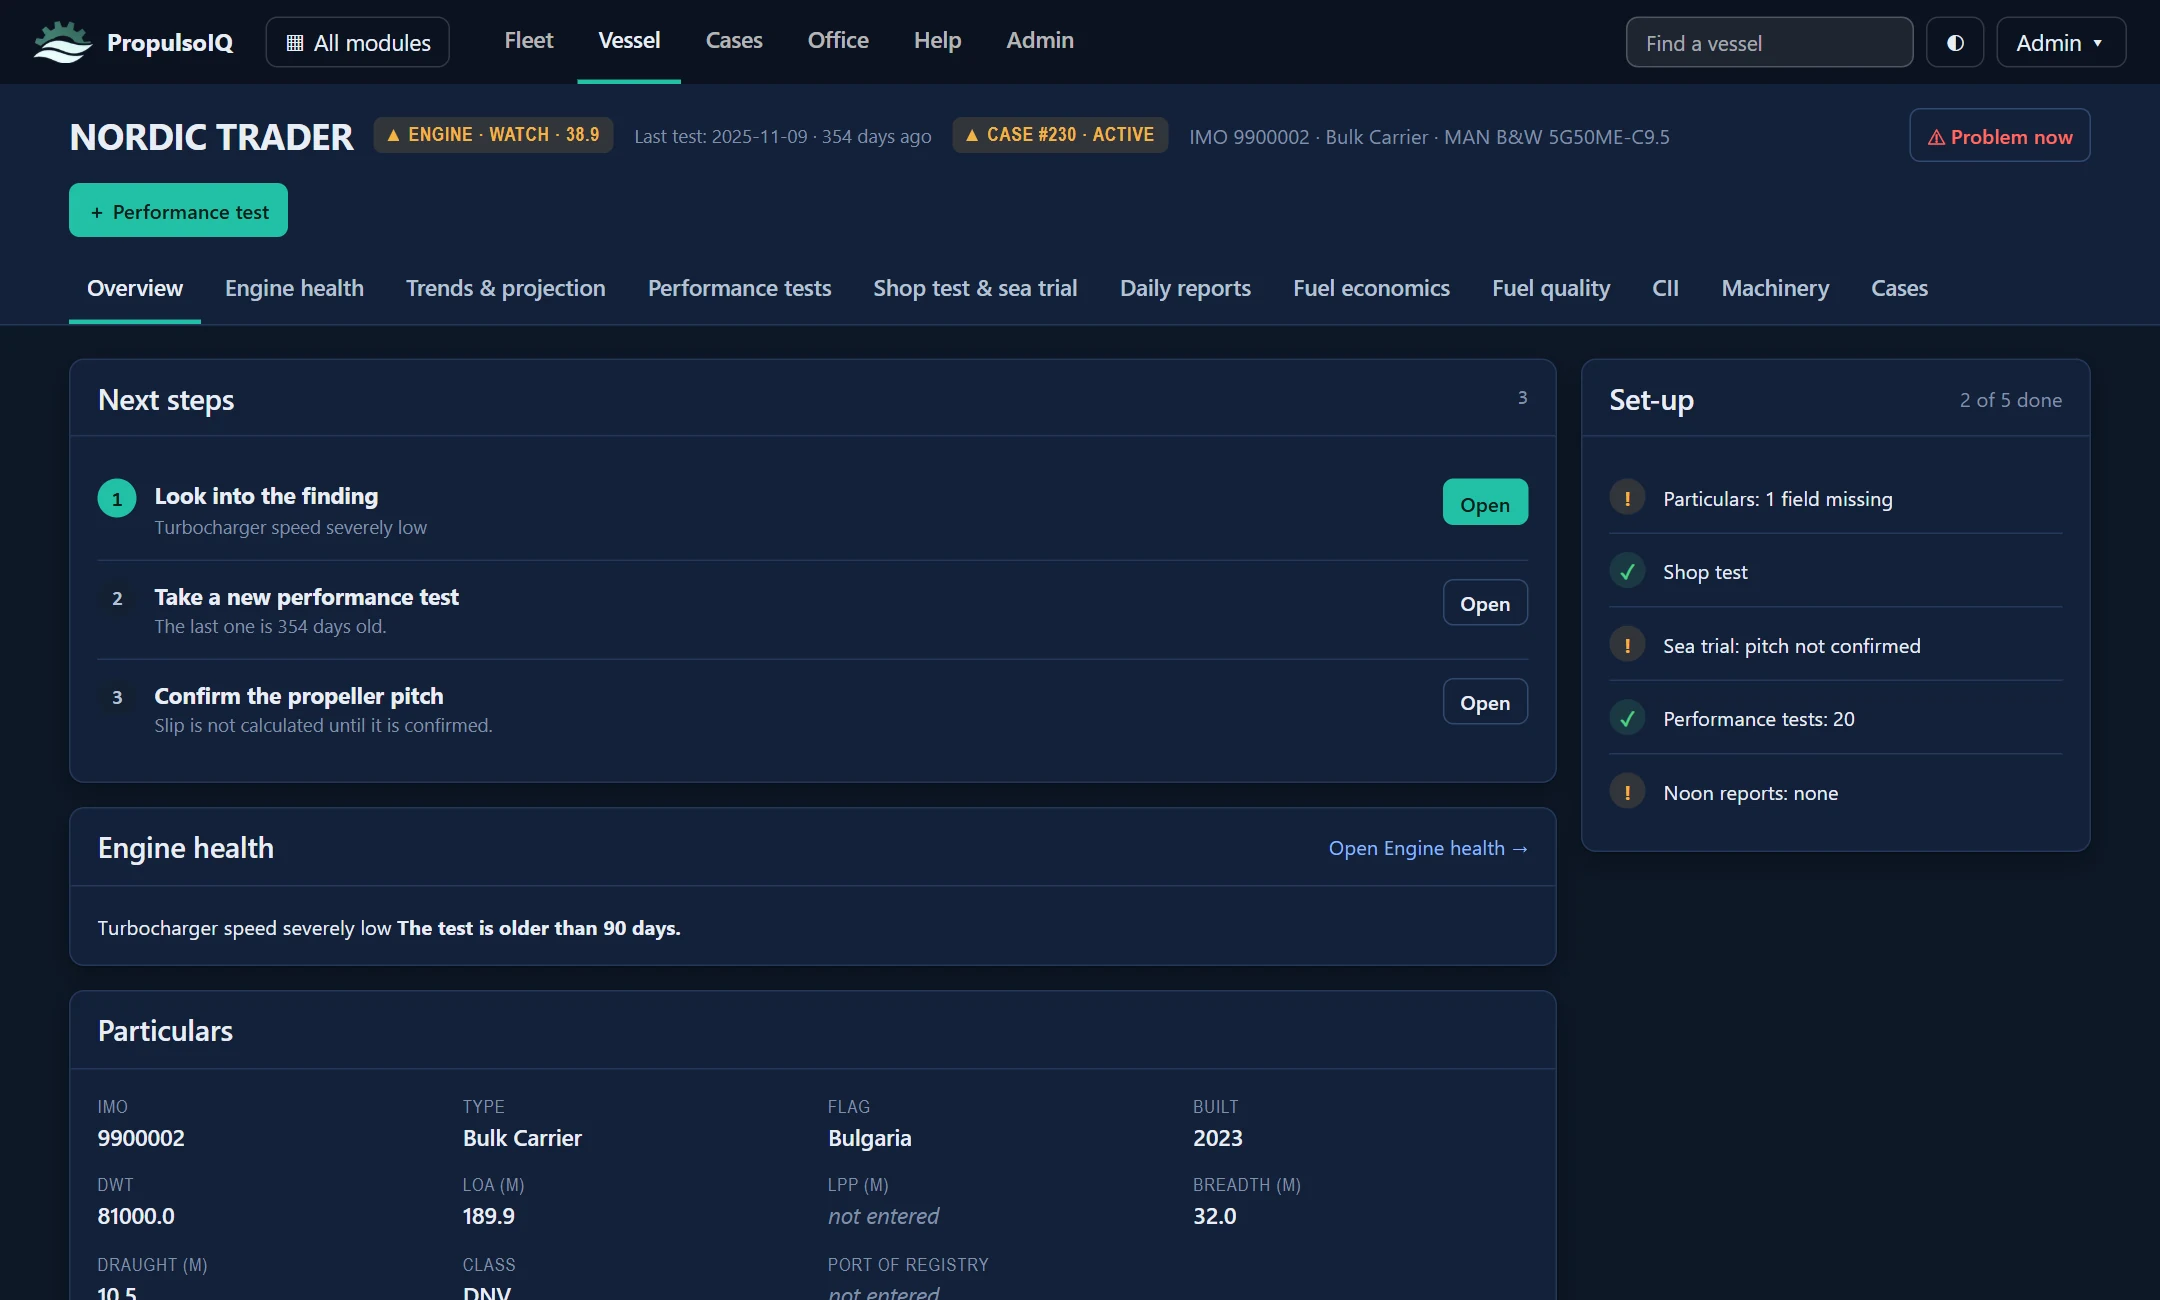
Task: Switch to the Daily reports tab
Action: point(1185,288)
